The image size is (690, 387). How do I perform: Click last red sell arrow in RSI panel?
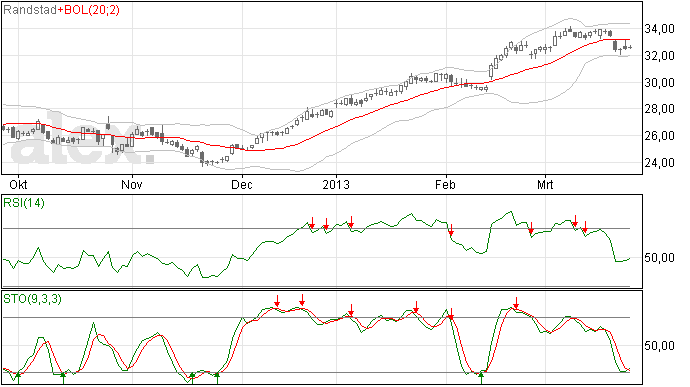[585, 227]
